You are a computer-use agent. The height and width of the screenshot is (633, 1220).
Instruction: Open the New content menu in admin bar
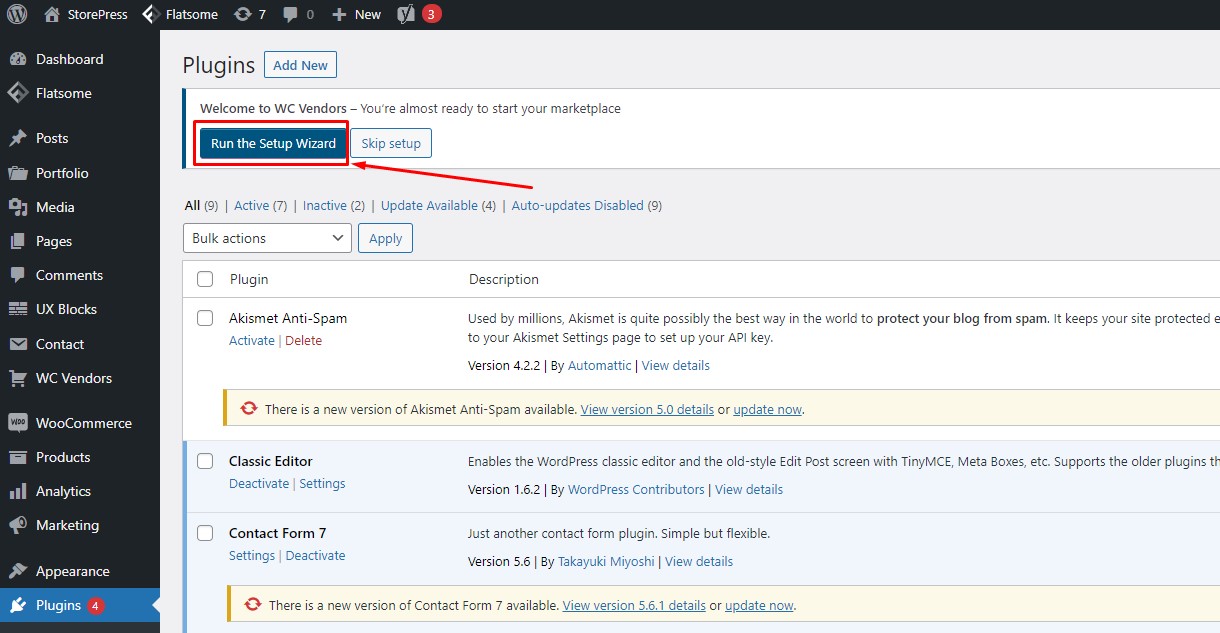point(357,14)
